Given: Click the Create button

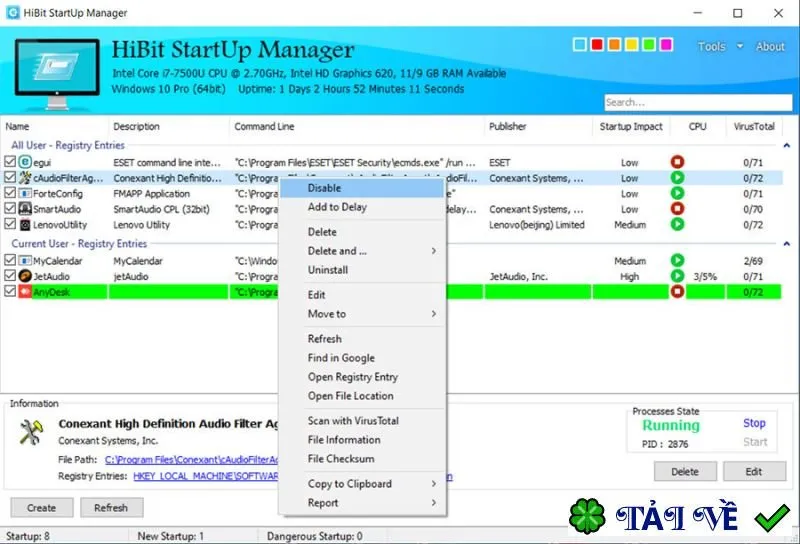Looking at the screenshot, I should (42, 508).
